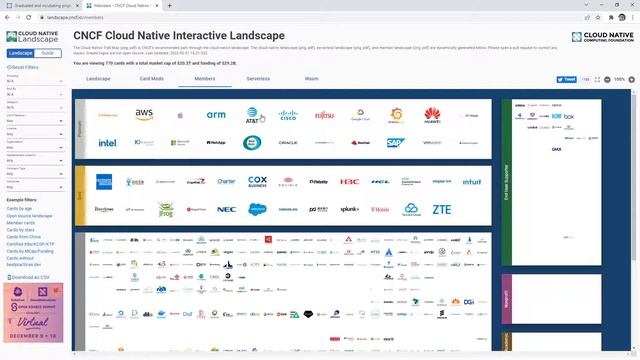Select the American Express blue logo
Image resolution: width=640 pixels, height=360 pixels.
(x=104, y=182)
